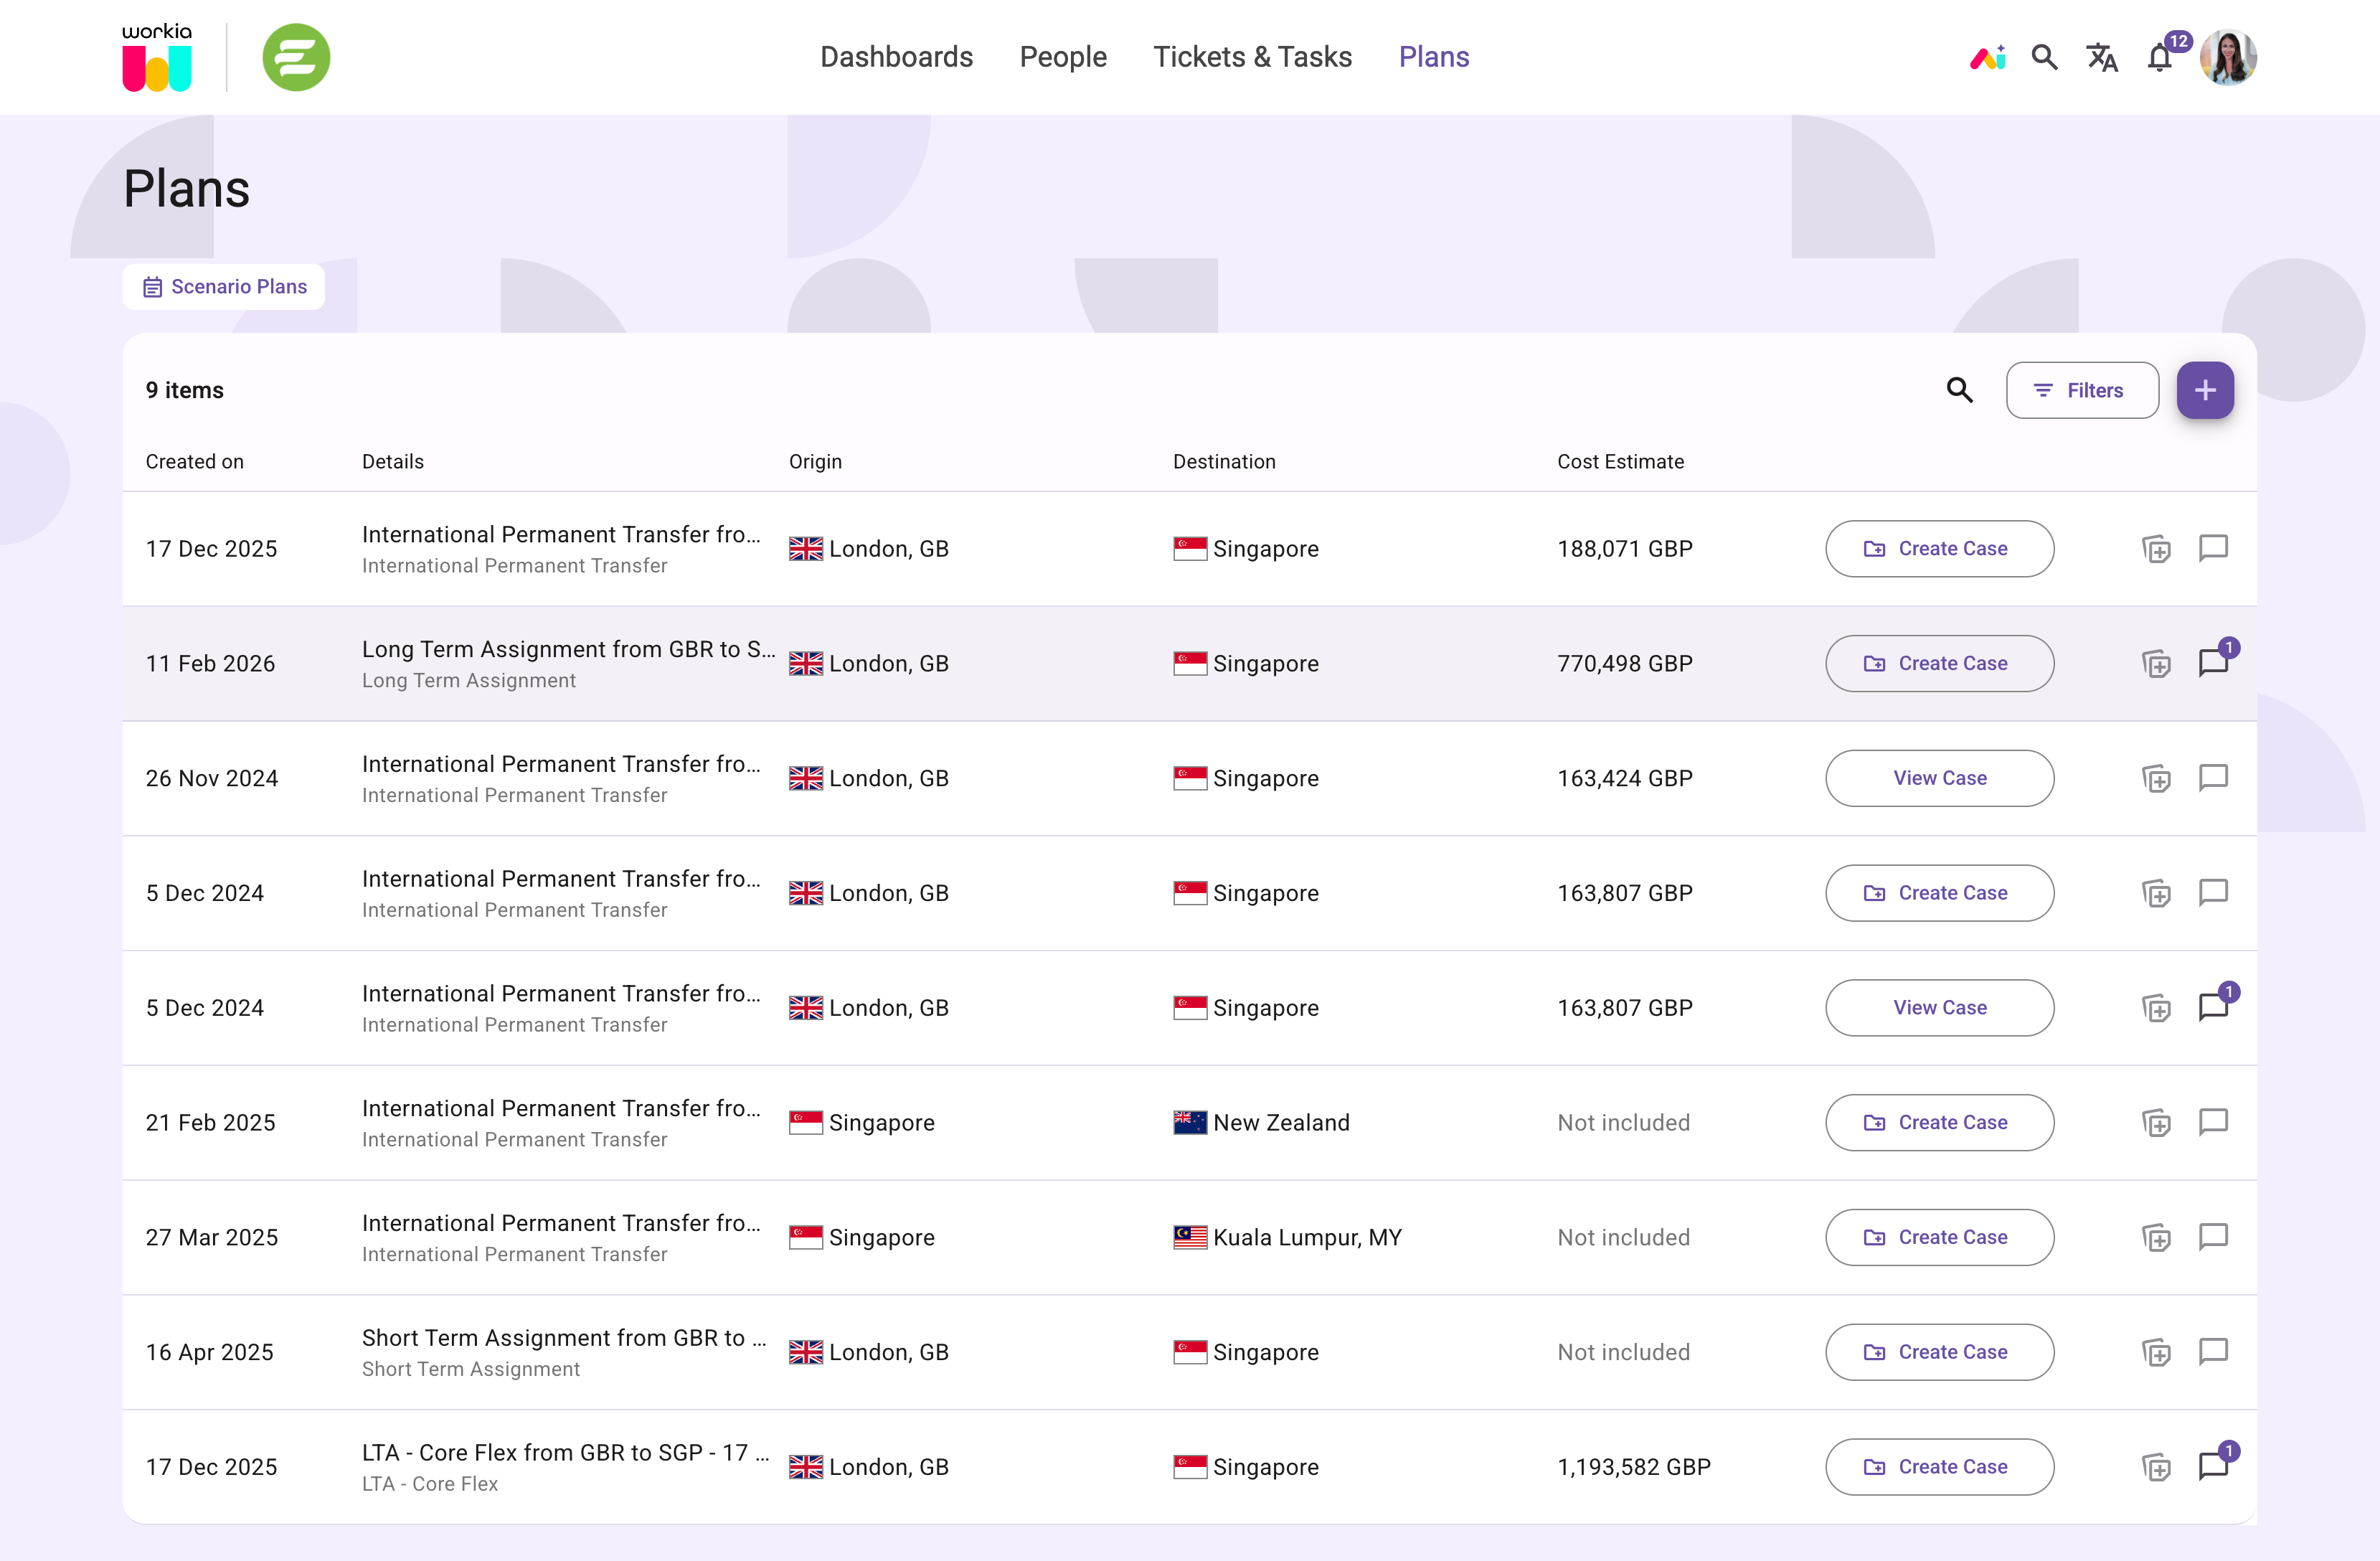View Case for the 26 Nov 2024 plan
This screenshot has height=1561, width=2380.
click(x=1939, y=778)
